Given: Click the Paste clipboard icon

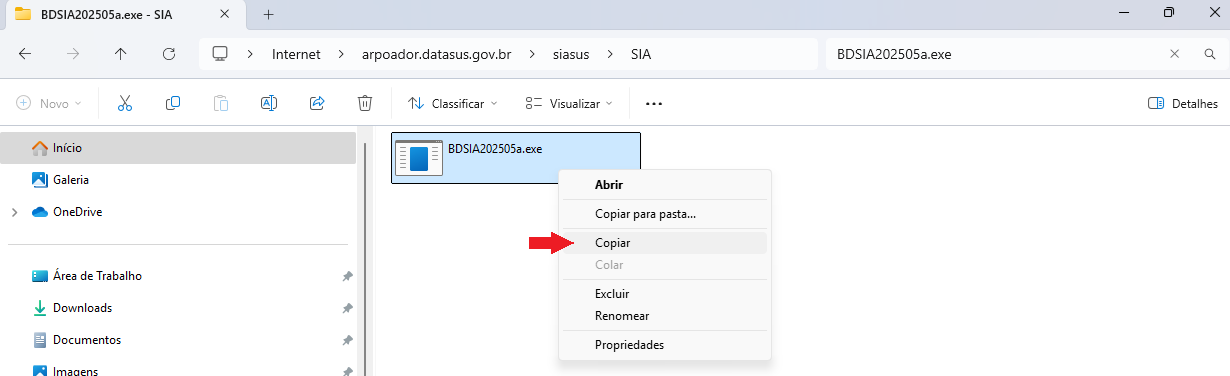Looking at the screenshot, I should pyautogui.click(x=221, y=103).
